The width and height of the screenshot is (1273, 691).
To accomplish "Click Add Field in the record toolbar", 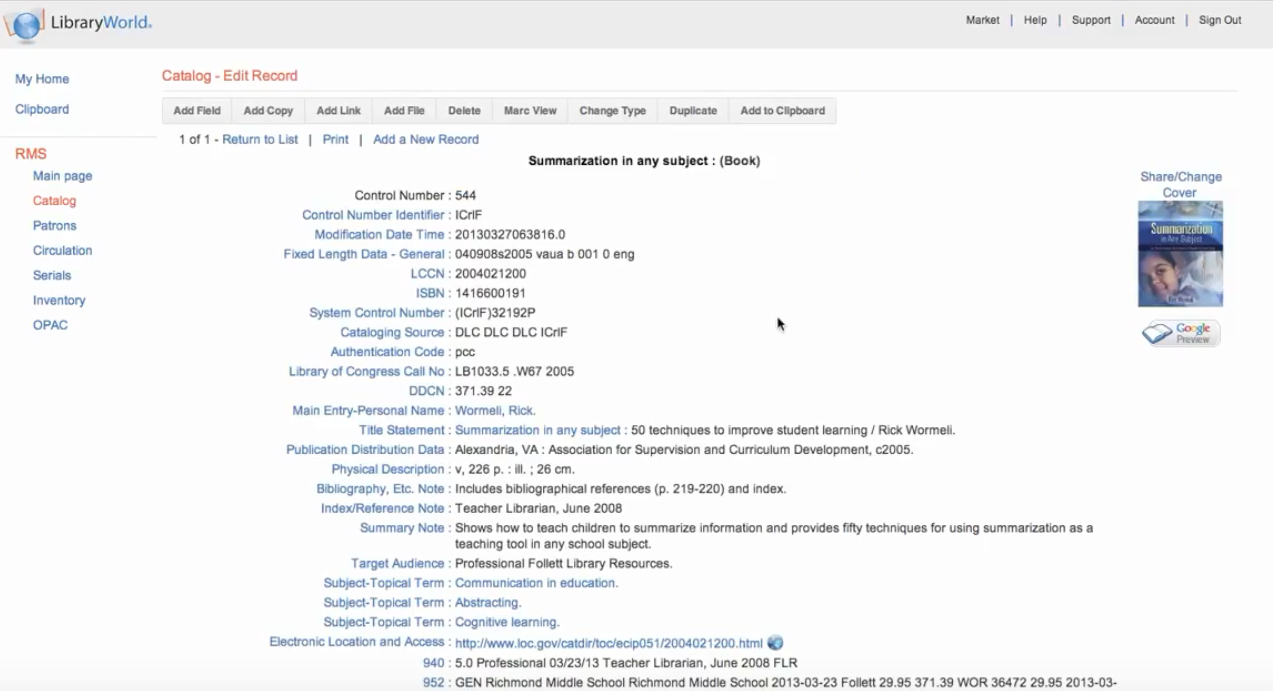I will 196,110.
